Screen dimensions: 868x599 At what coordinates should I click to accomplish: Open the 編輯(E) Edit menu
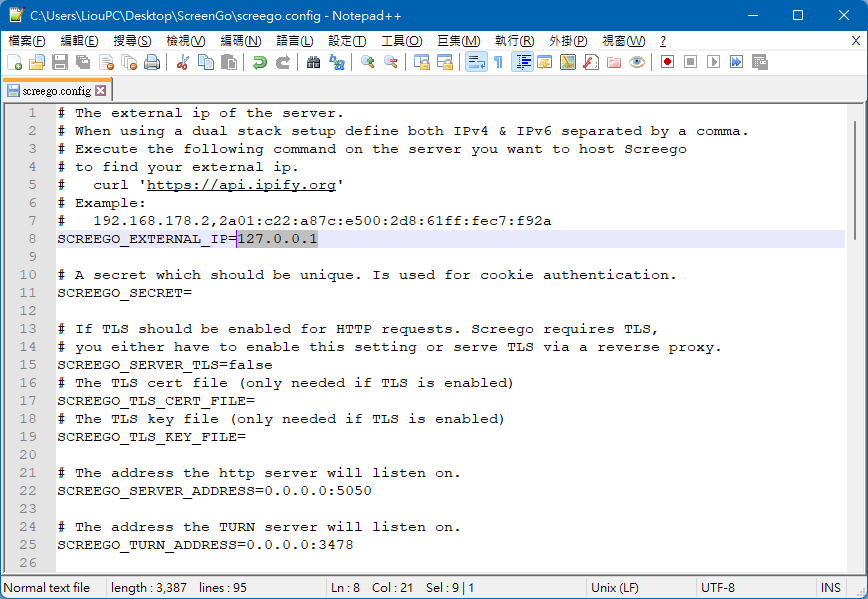tap(80, 41)
